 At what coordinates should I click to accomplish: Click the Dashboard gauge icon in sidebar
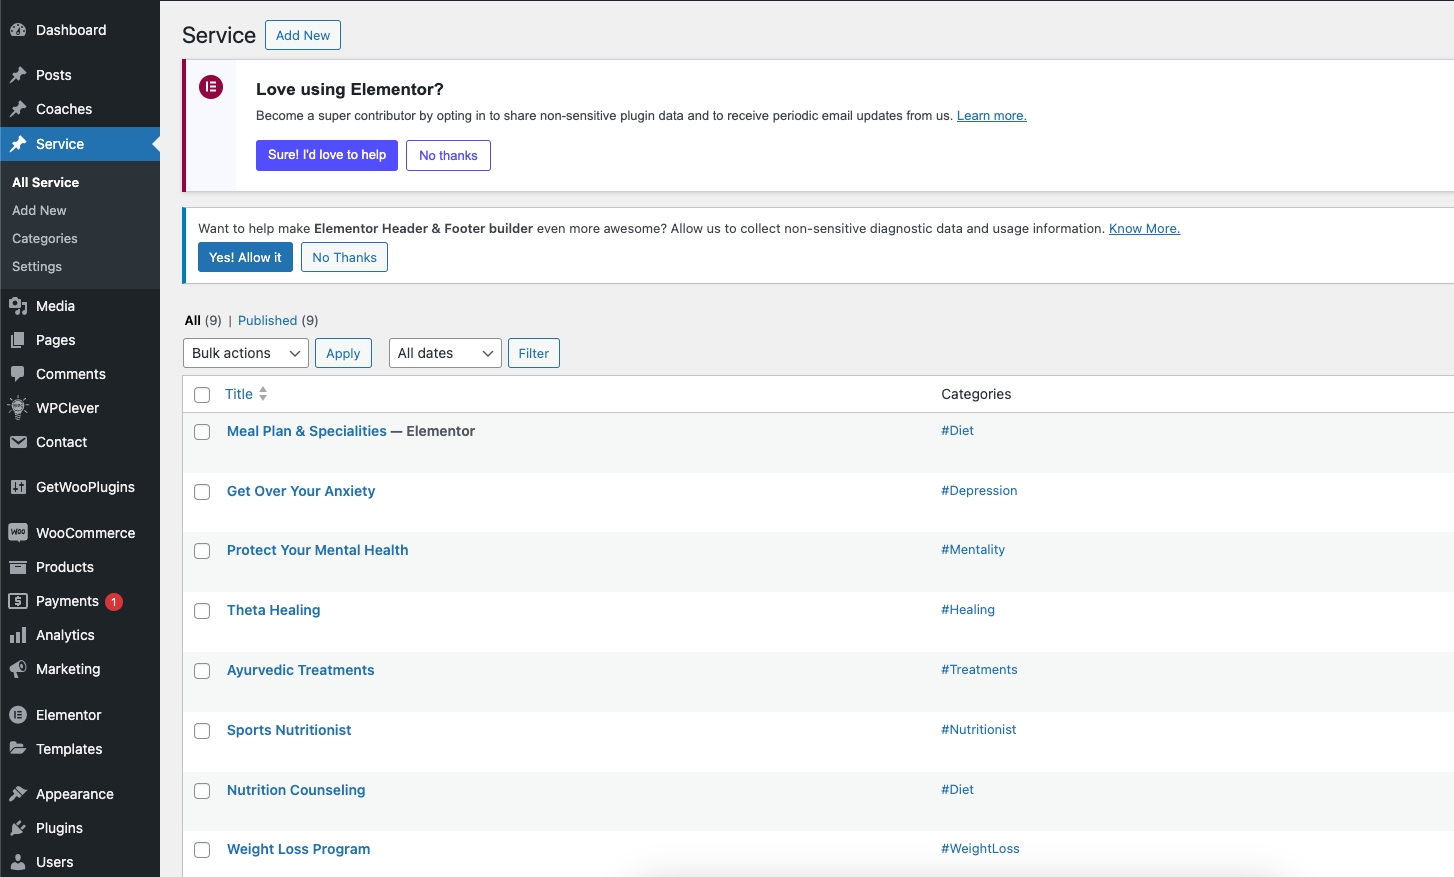pos(18,30)
